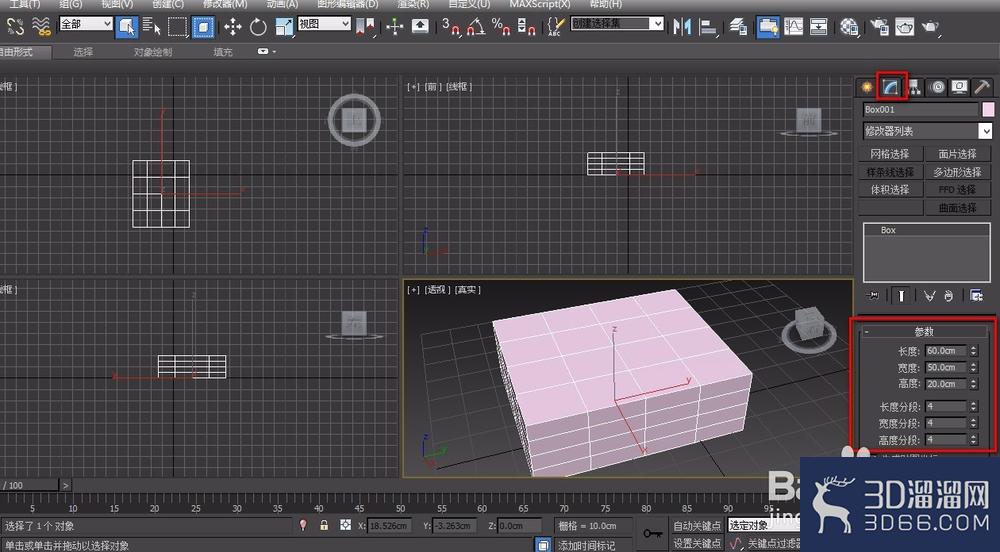
Task: Open the pink object color swatch
Action: point(988,110)
